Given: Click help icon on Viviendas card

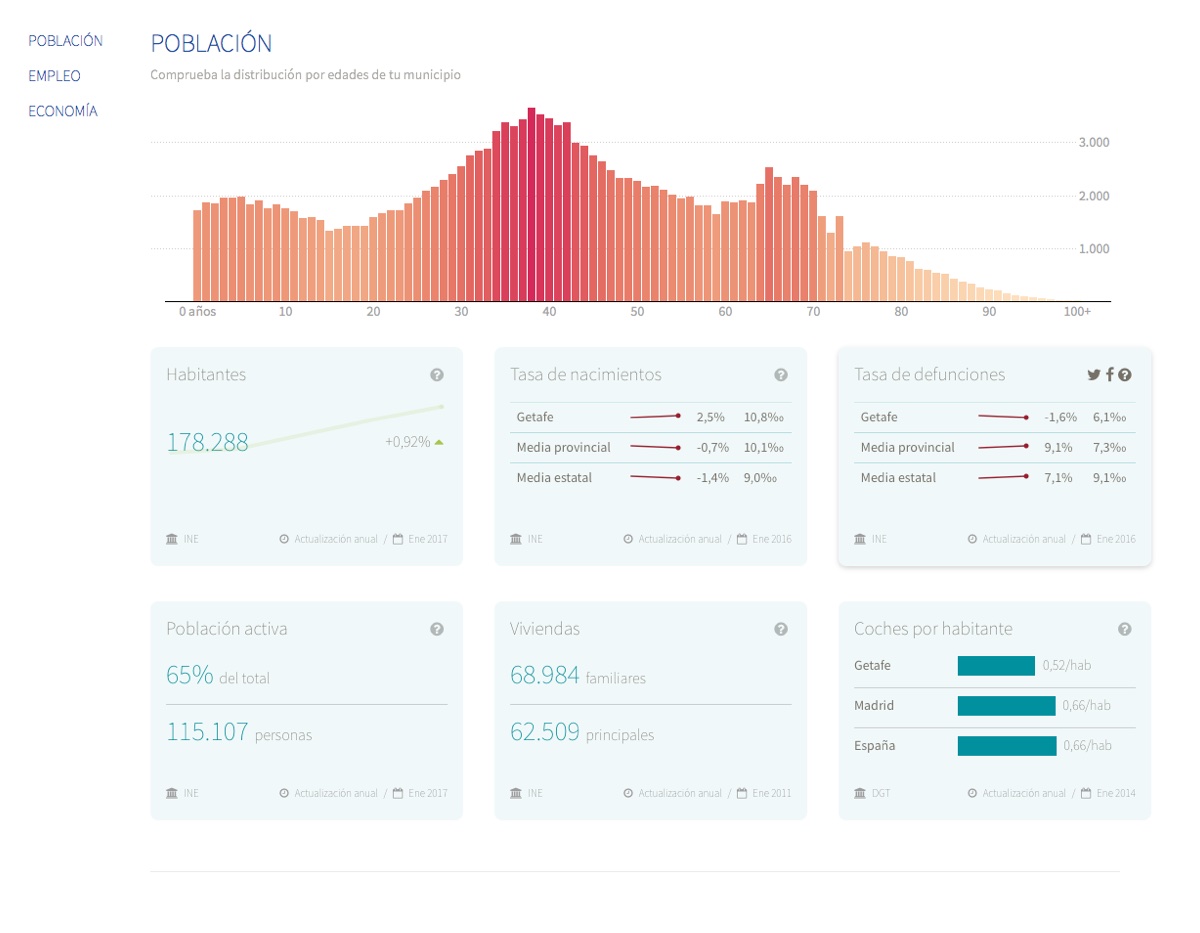Looking at the screenshot, I should (x=781, y=629).
